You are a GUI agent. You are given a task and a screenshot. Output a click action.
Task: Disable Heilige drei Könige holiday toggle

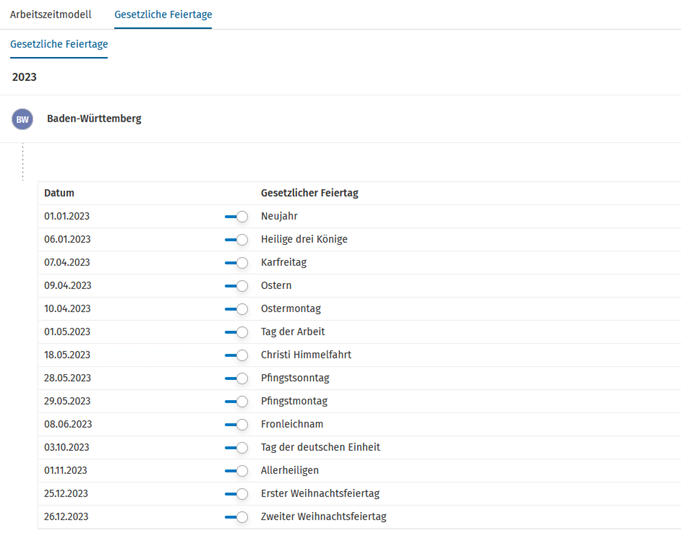[236, 240]
